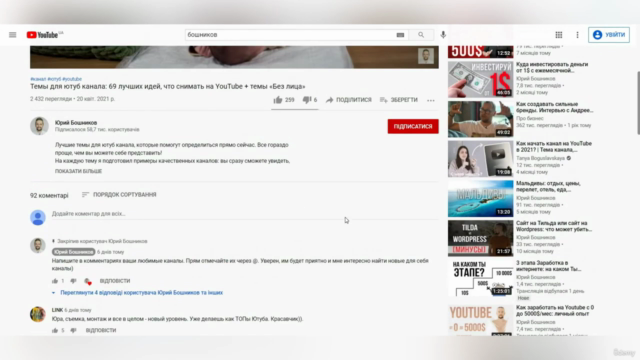Open Куда инвестировать деньги video thumbnail

[480, 79]
